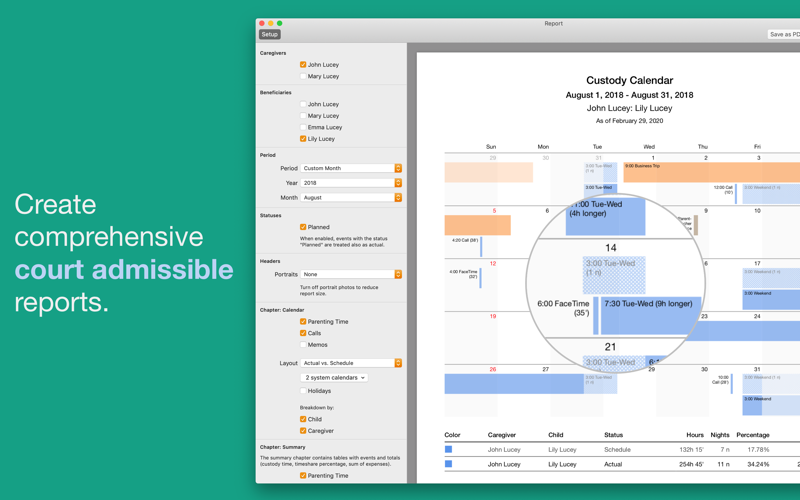
Task: Click day 26 in the calendar
Action: point(492,369)
